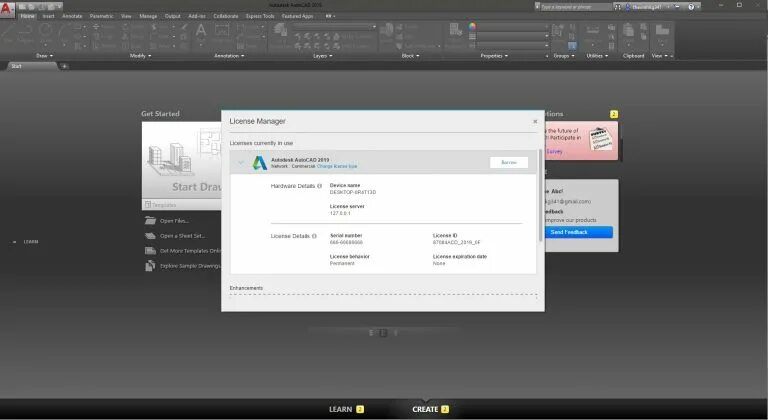The width and height of the screenshot is (768, 420).
Task: Expand the Groups panel dropdown
Action: [x=564, y=56]
